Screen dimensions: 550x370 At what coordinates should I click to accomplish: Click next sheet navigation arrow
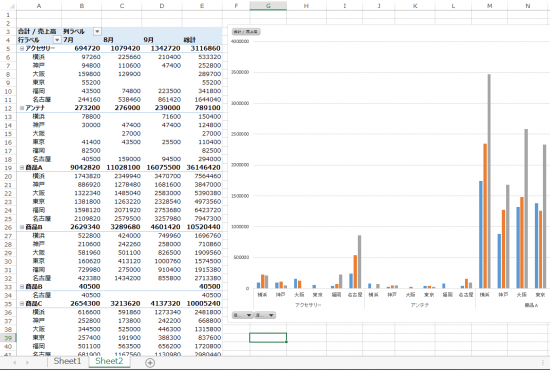pyautogui.click(x=27, y=362)
